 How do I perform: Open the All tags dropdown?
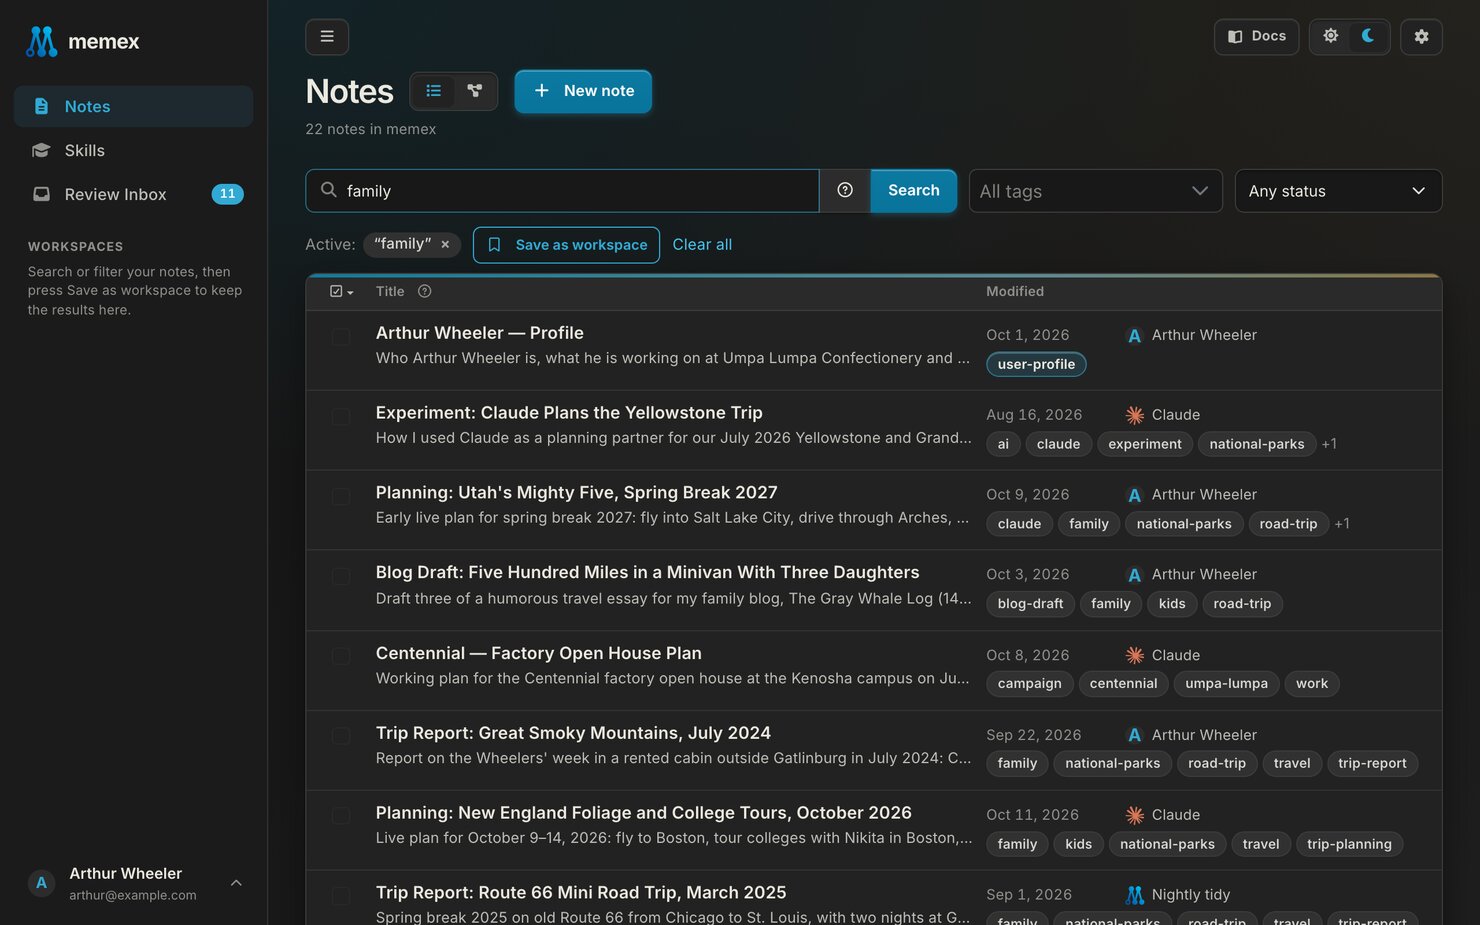[1095, 191]
